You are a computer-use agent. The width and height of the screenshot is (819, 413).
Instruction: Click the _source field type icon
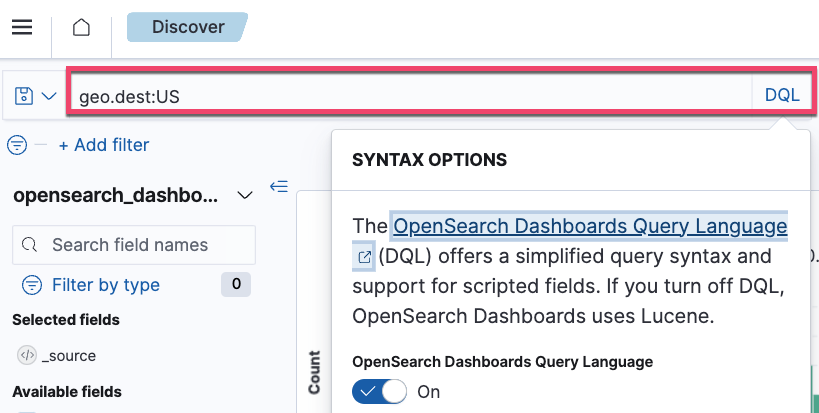click(27, 356)
